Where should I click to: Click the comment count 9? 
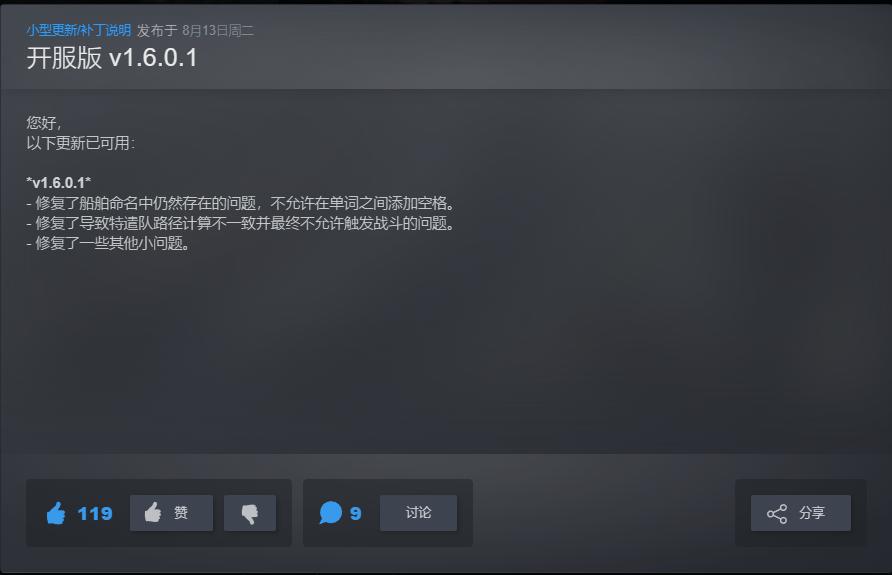tap(356, 514)
